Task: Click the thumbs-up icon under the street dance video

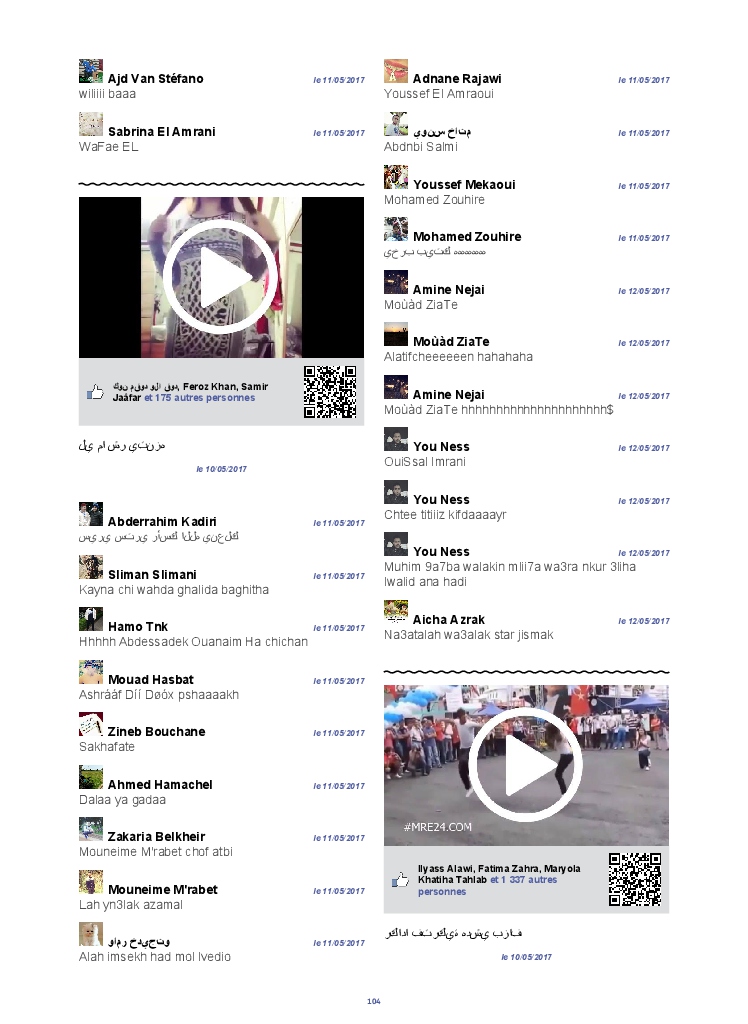Action: (x=401, y=880)
